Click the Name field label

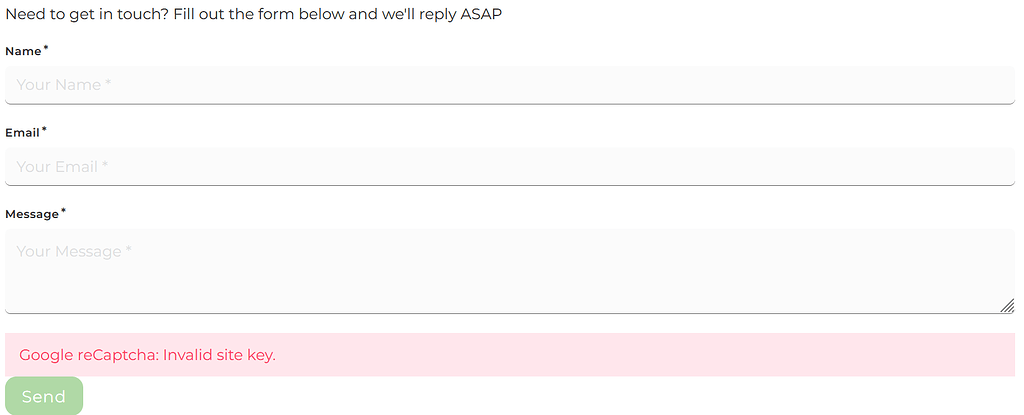pos(23,51)
